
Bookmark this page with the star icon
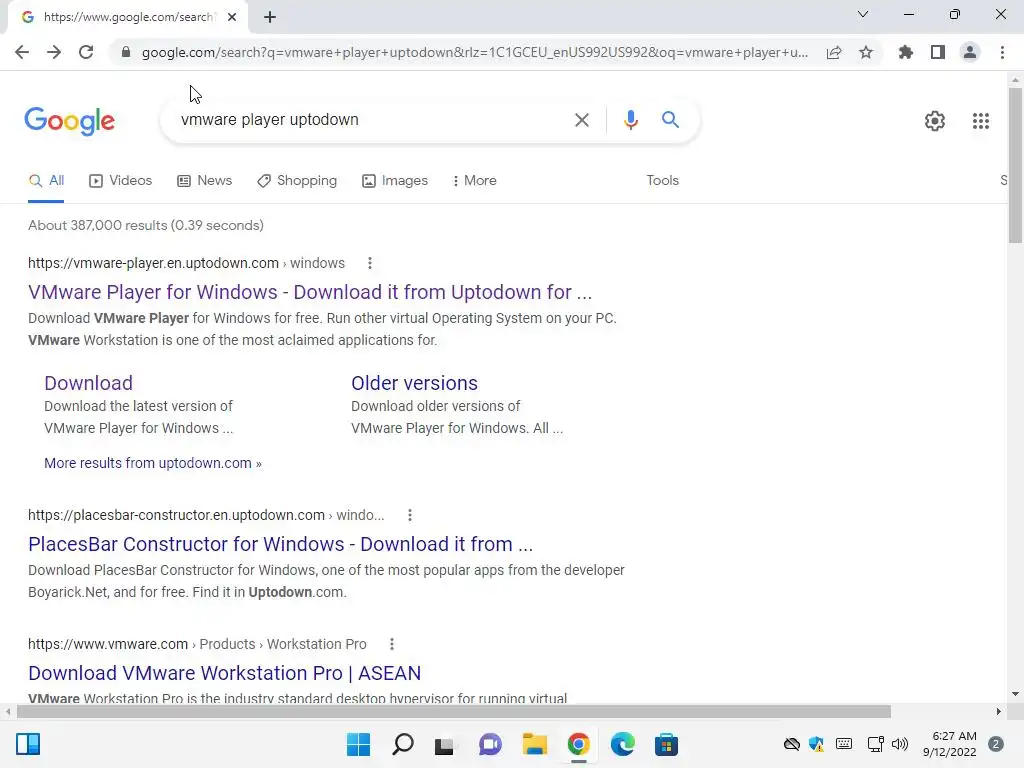[x=866, y=52]
